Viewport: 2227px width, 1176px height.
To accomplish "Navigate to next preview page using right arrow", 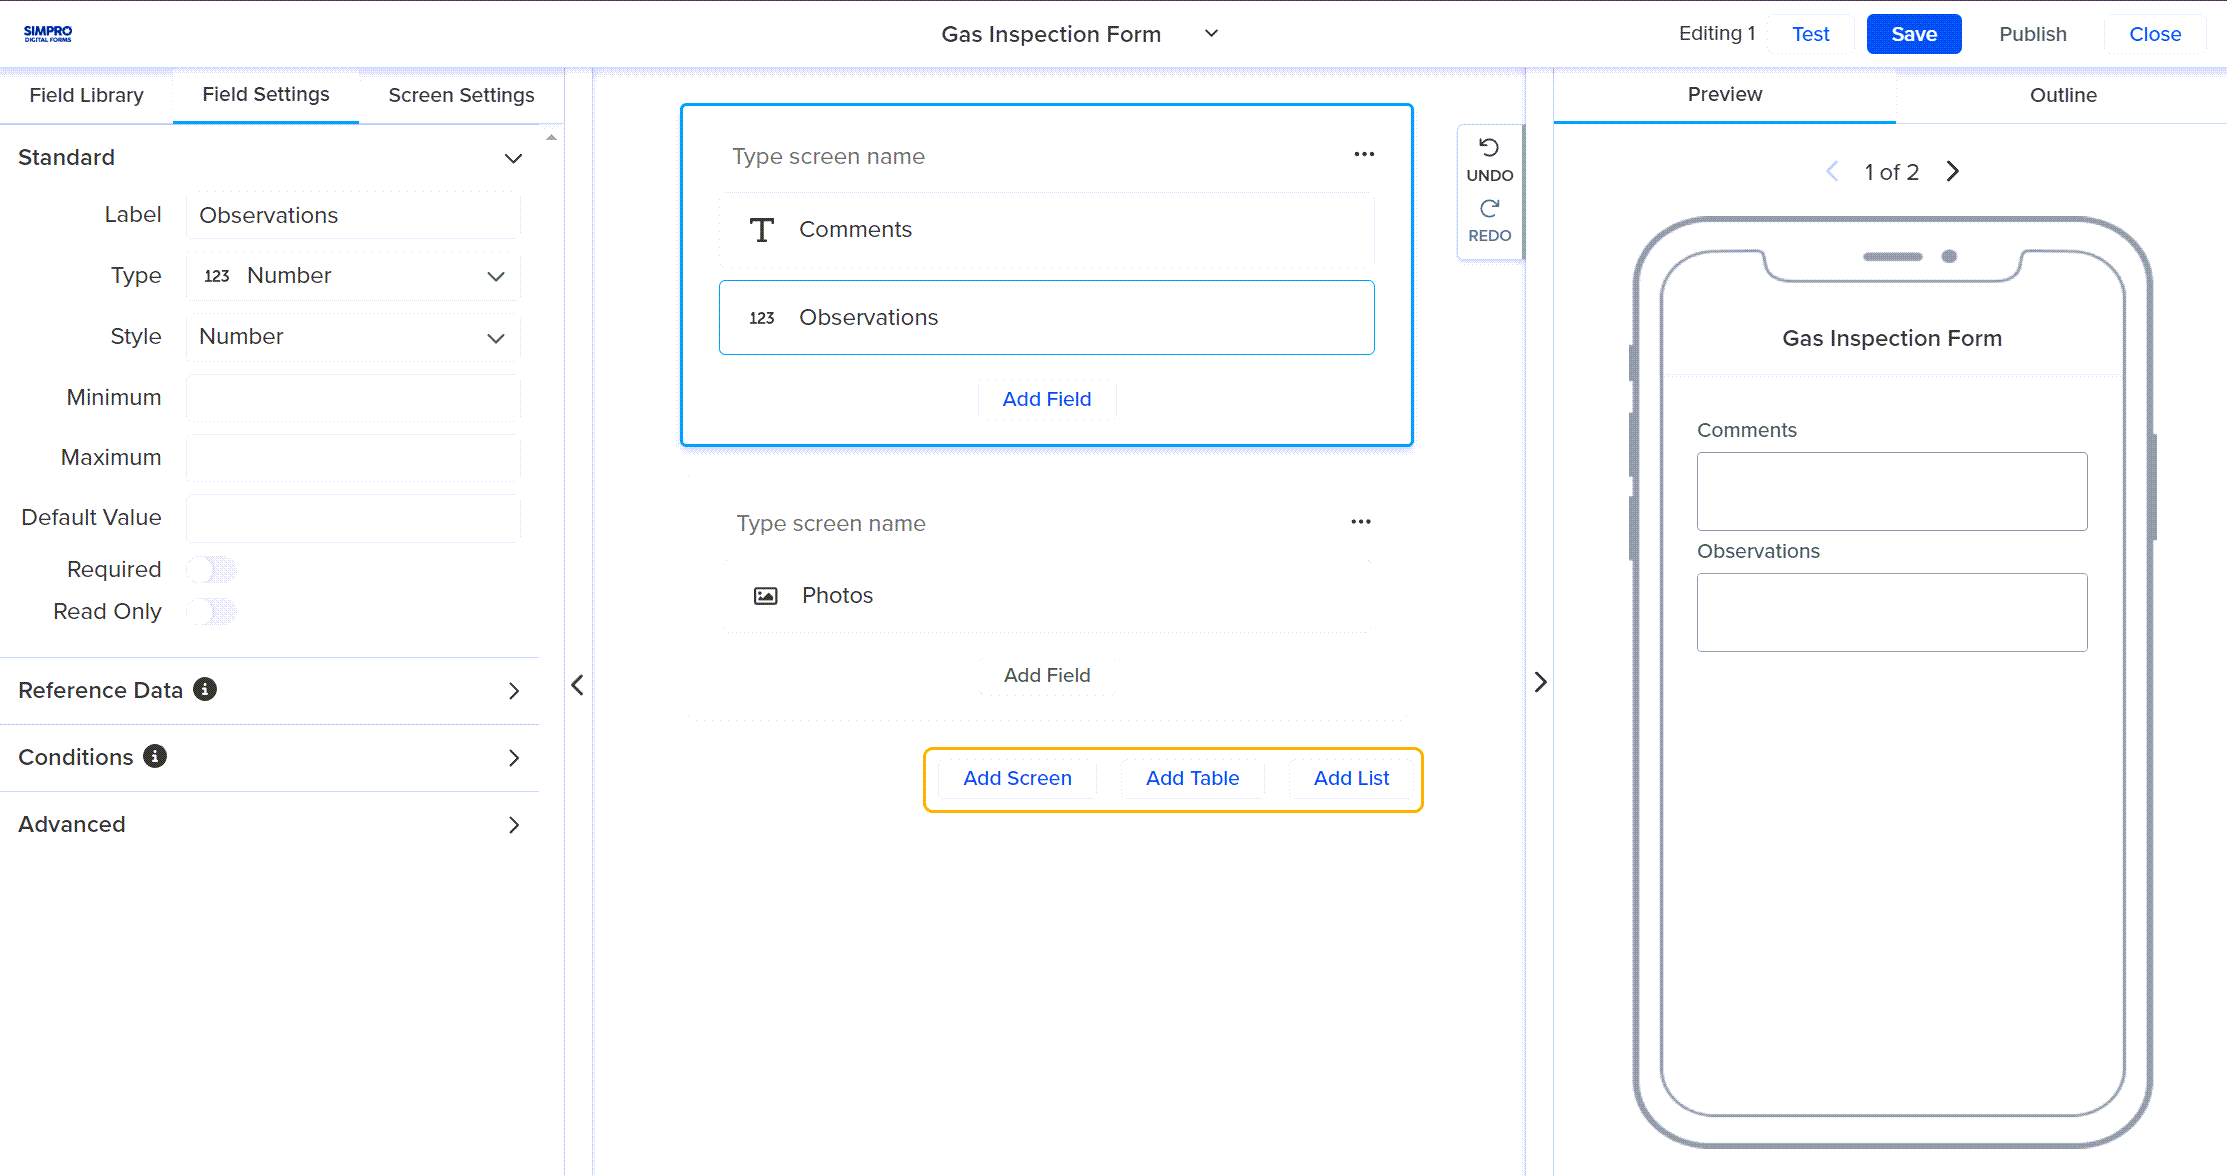I will click(1952, 172).
